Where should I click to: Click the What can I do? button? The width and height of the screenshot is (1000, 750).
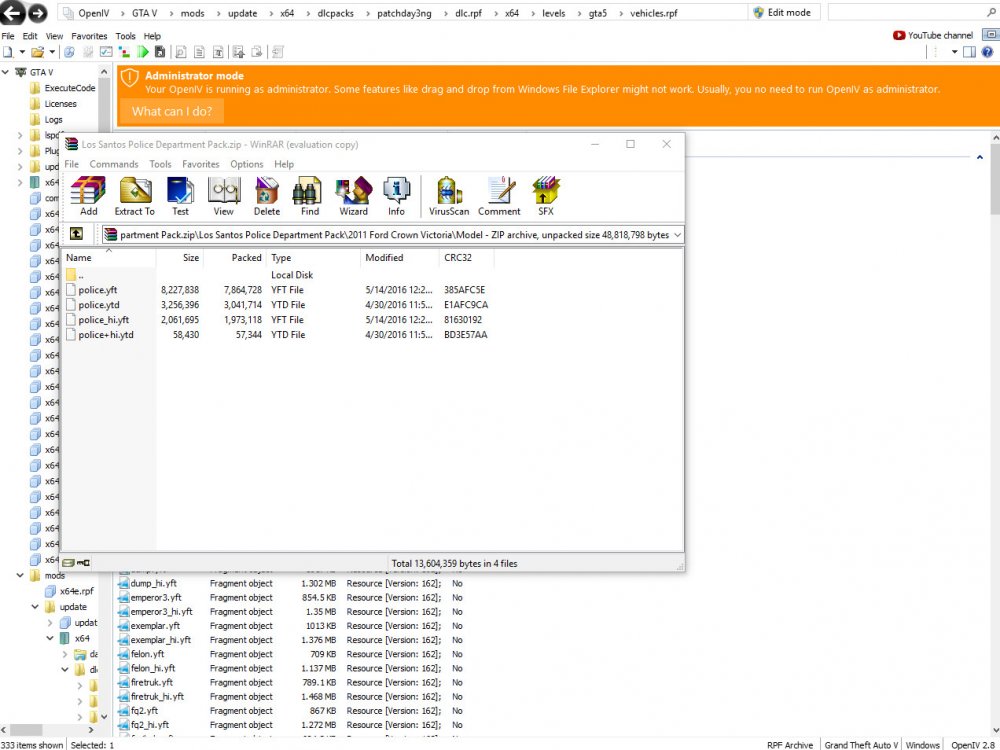click(x=172, y=111)
